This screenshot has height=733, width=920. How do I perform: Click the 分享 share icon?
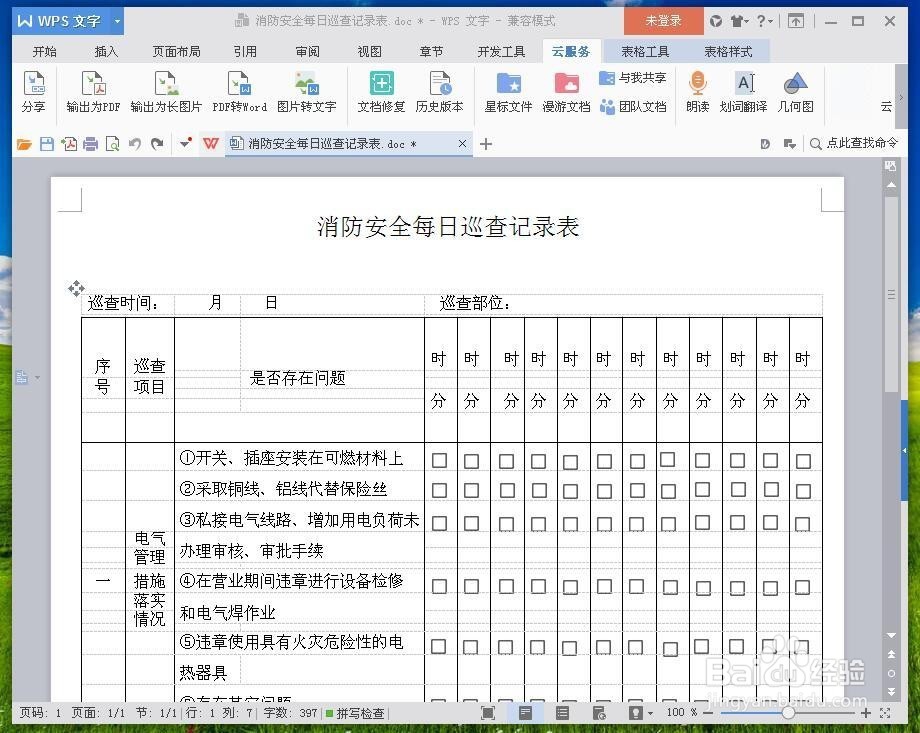[x=33, y=91]
